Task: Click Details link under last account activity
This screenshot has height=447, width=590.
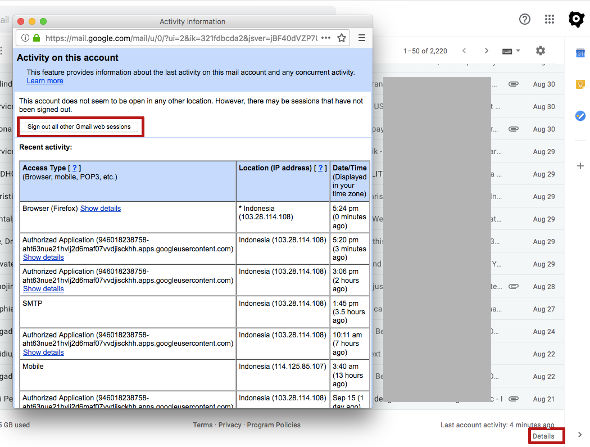Action: 543,436
